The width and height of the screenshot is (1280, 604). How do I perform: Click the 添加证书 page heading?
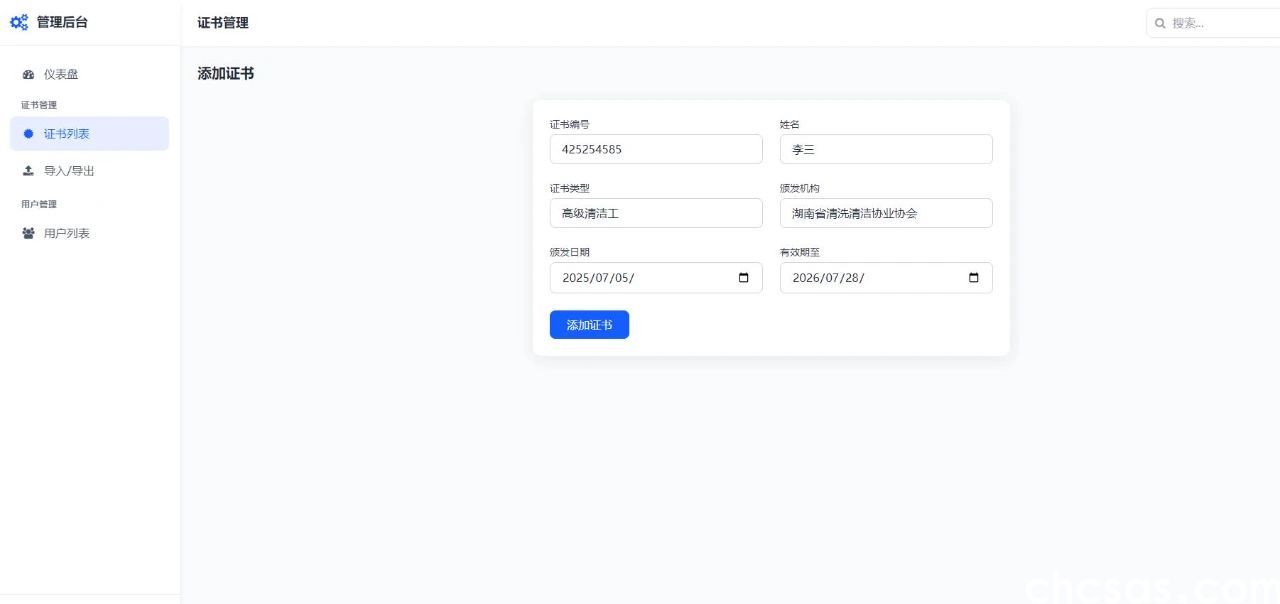(x=226, y=74)
